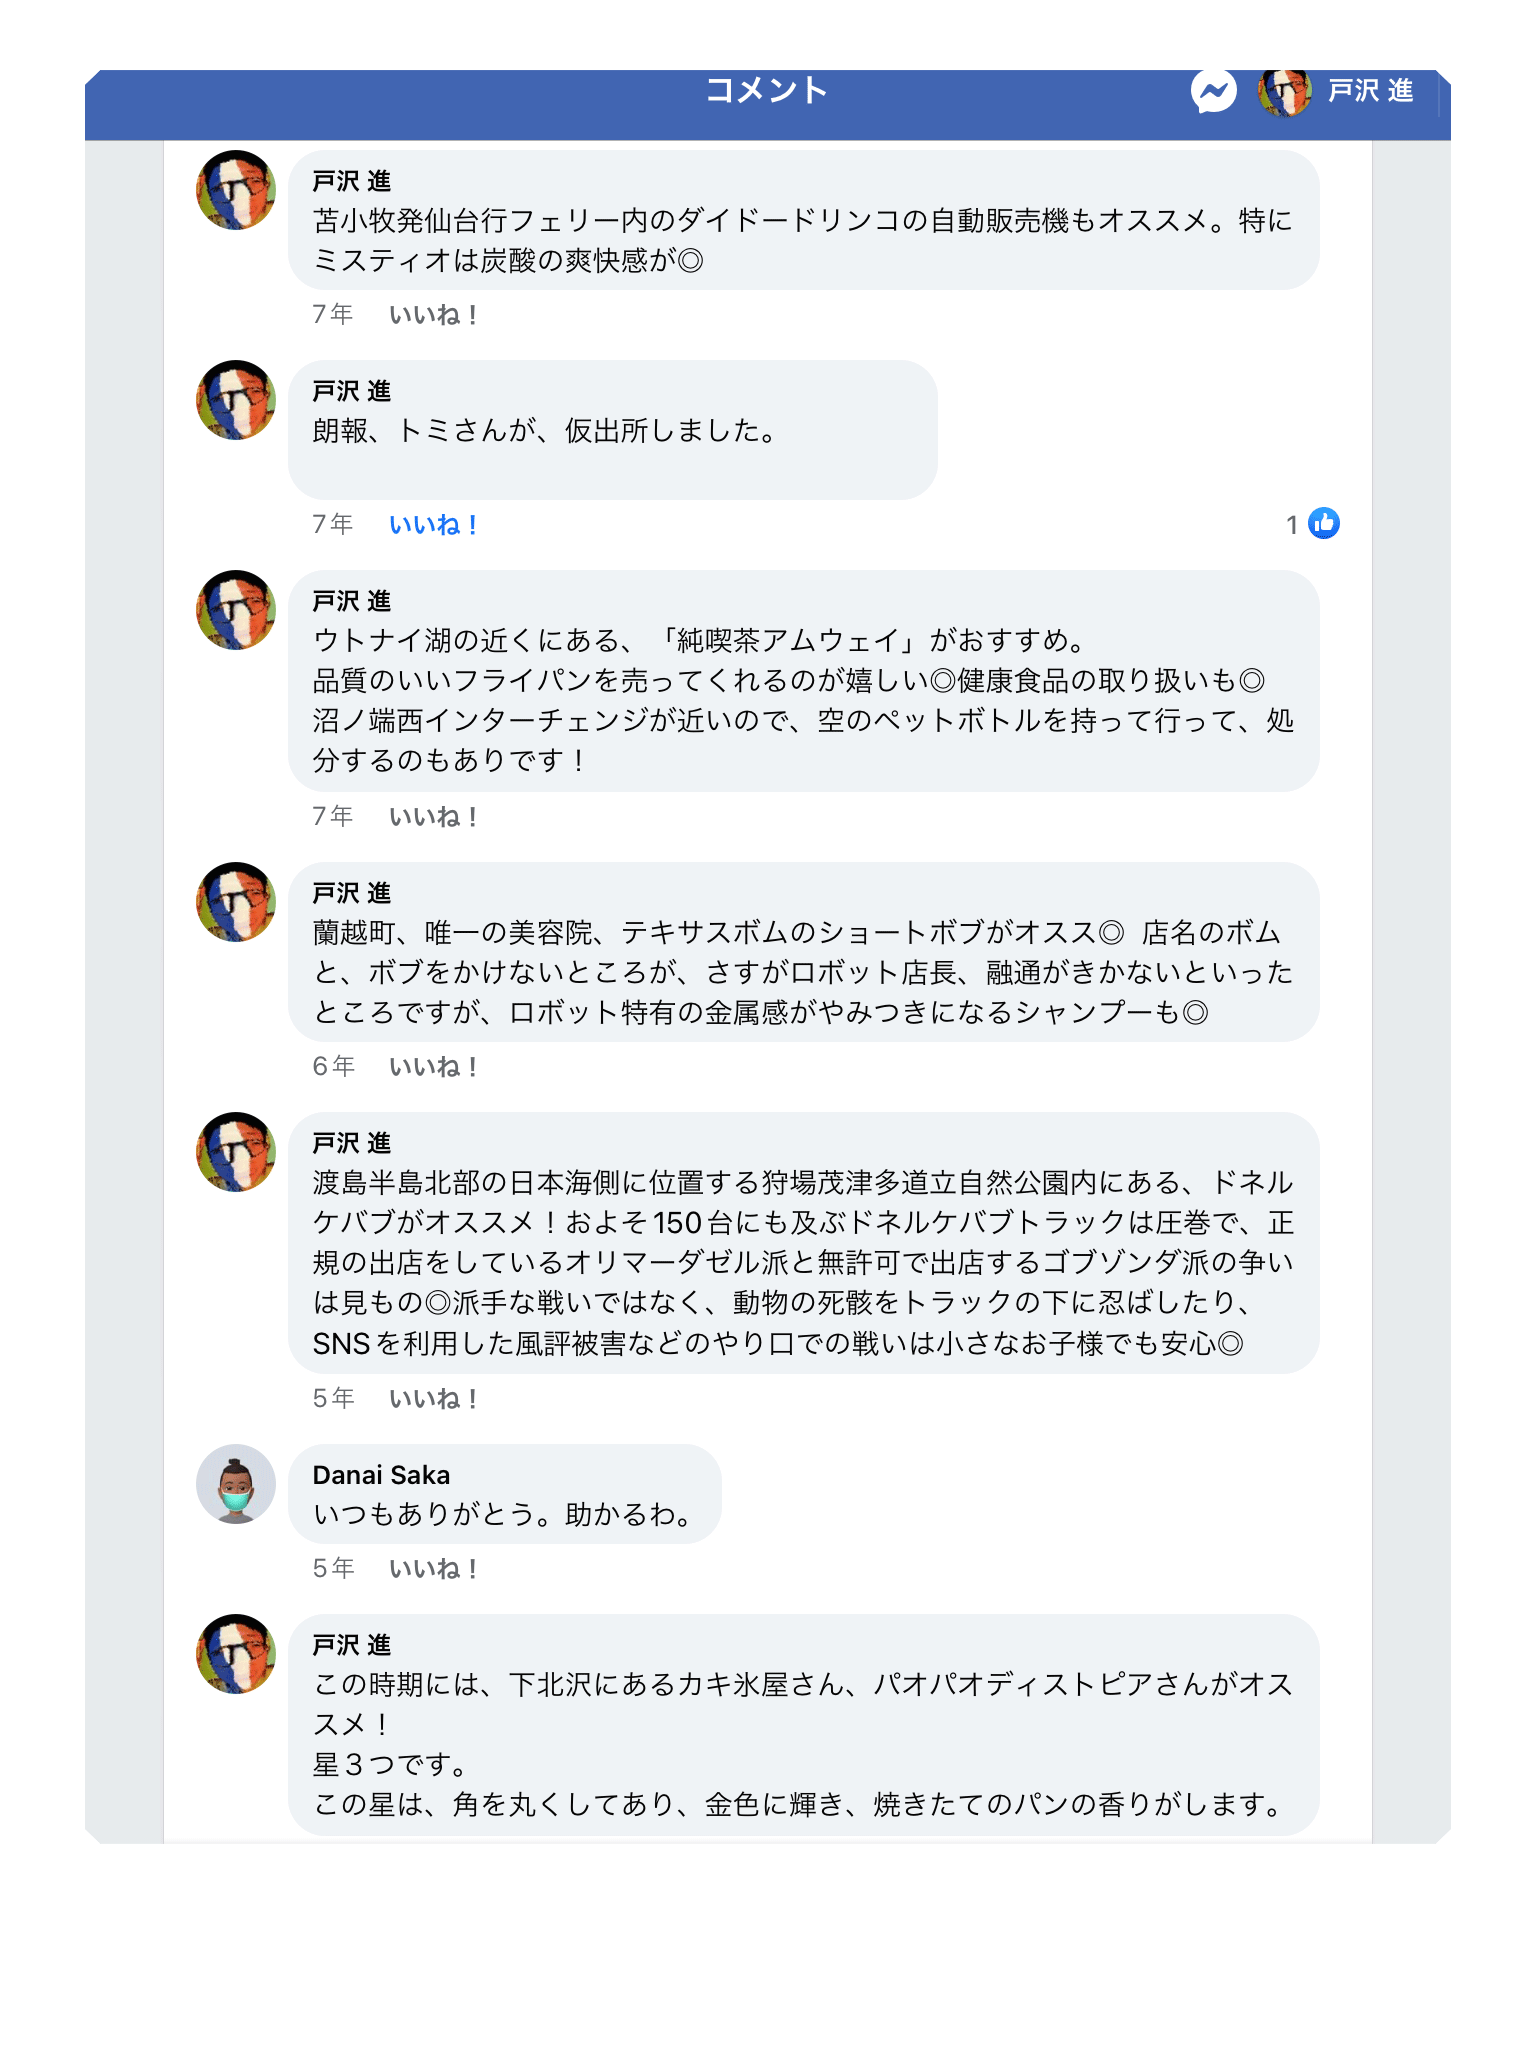Click avatar beside the ウトナイ湖 comment
1536x2048 pixels.
[x=236, y=610]
